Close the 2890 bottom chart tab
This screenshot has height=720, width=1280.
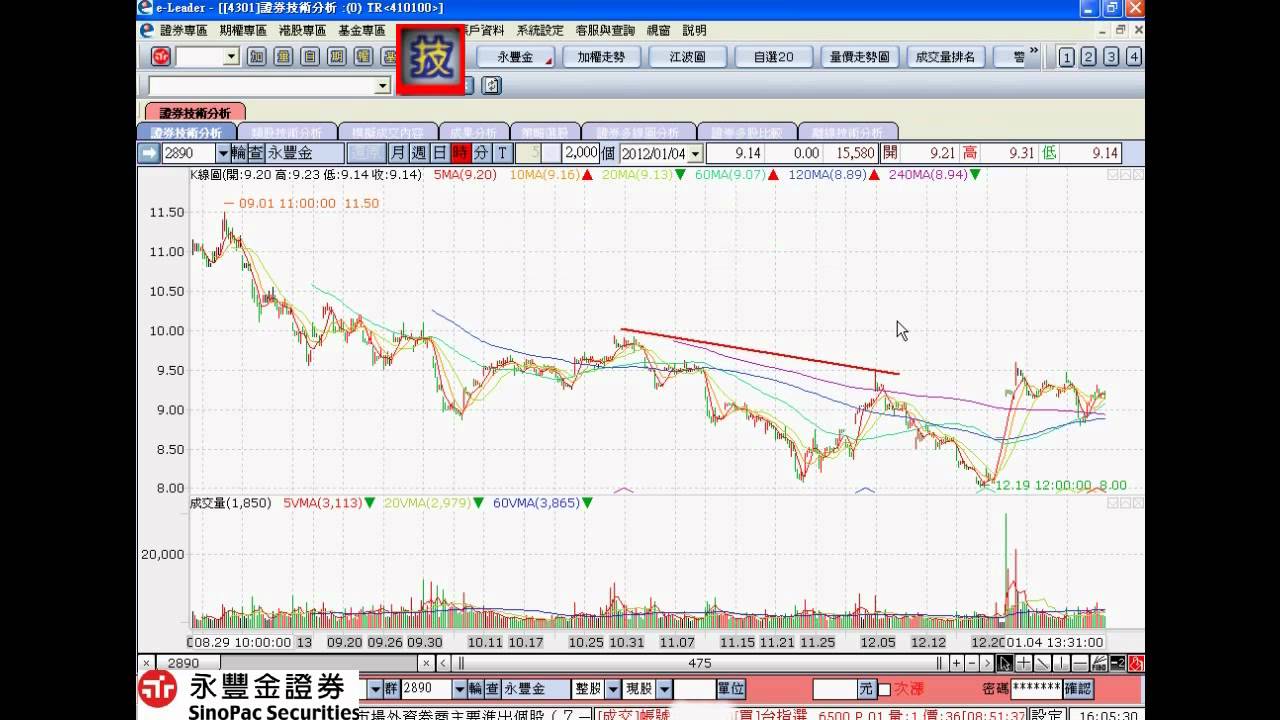point(146,663)
